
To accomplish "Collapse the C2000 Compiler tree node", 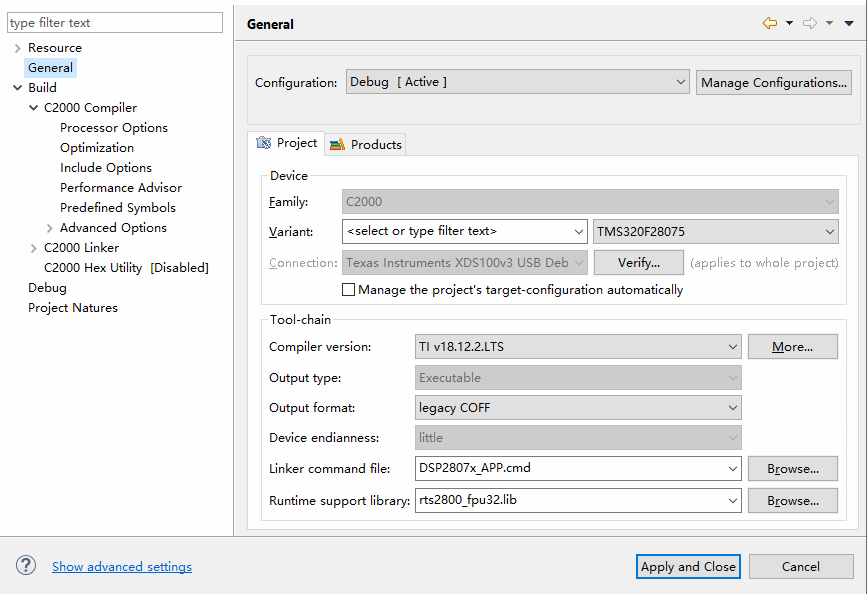I will click(33, 108).
